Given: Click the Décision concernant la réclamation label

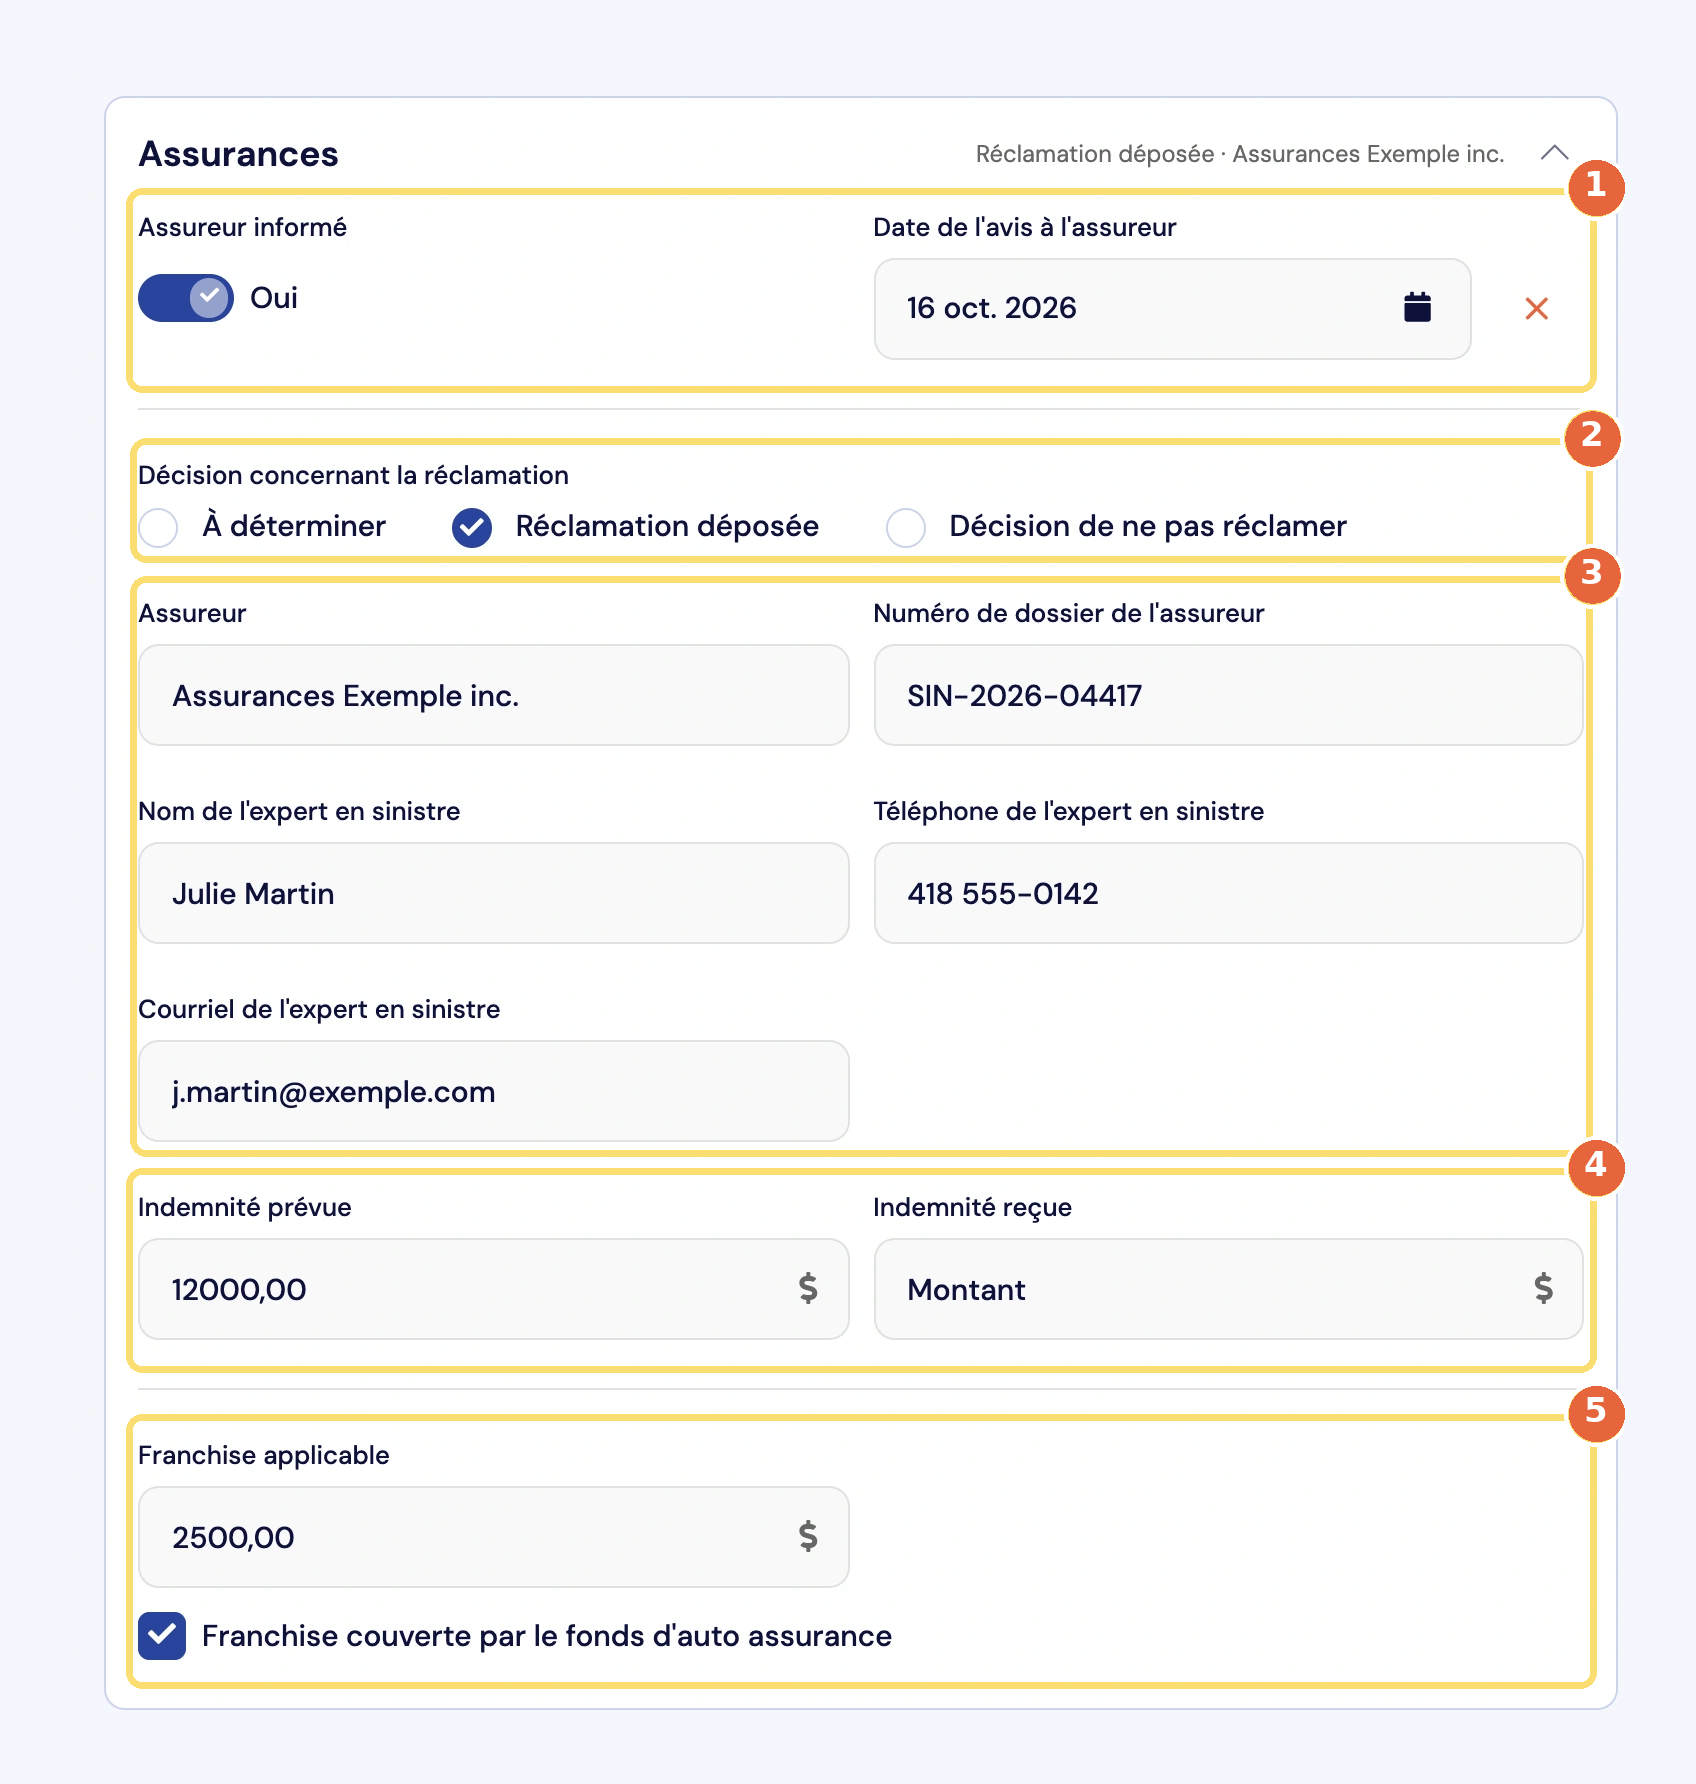Looking at the screenshot, I should (x=354, y=475).
